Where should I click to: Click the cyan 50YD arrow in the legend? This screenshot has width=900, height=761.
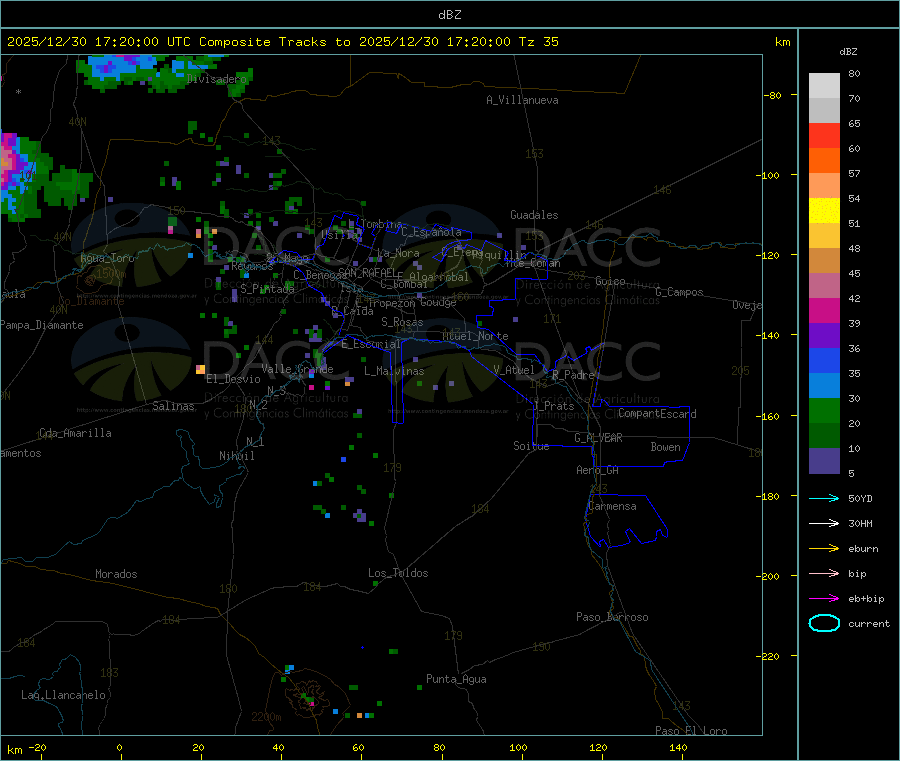824,498
